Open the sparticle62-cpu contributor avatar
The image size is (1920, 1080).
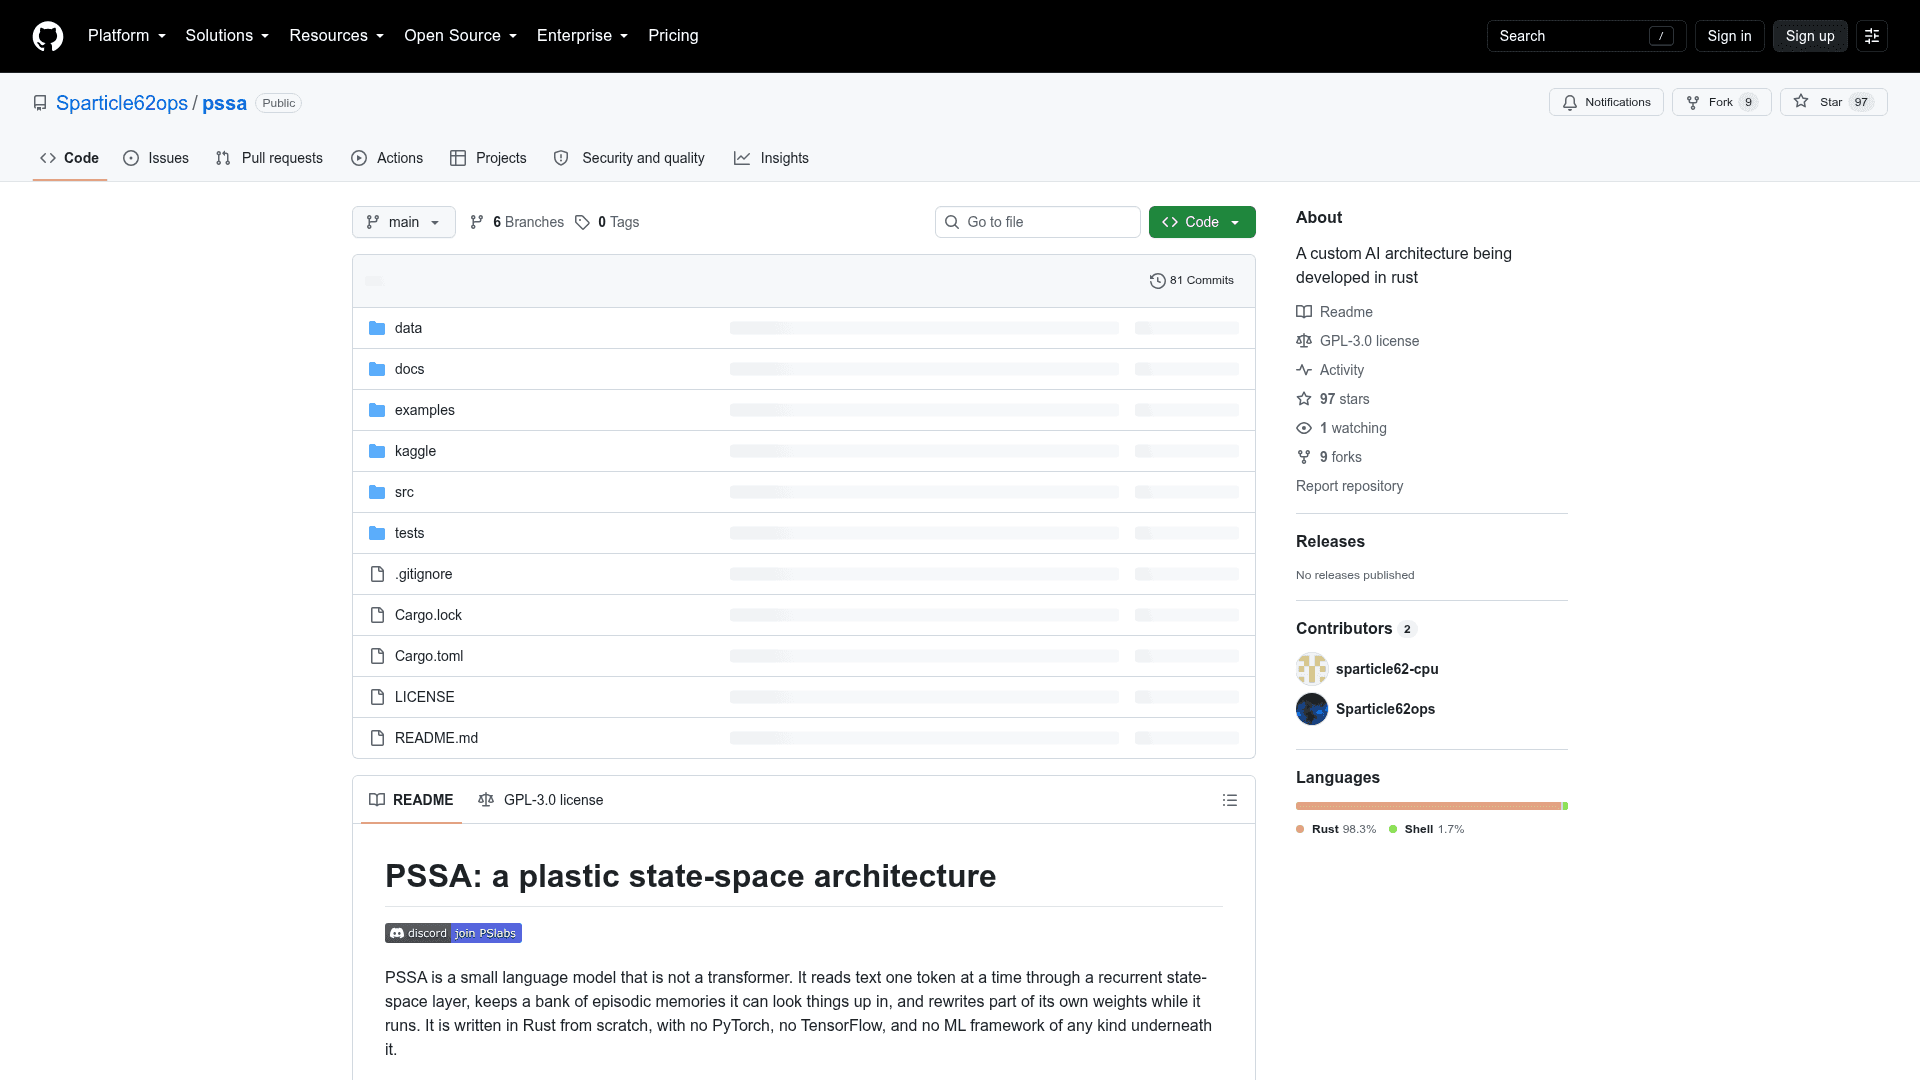(1312, 669)
